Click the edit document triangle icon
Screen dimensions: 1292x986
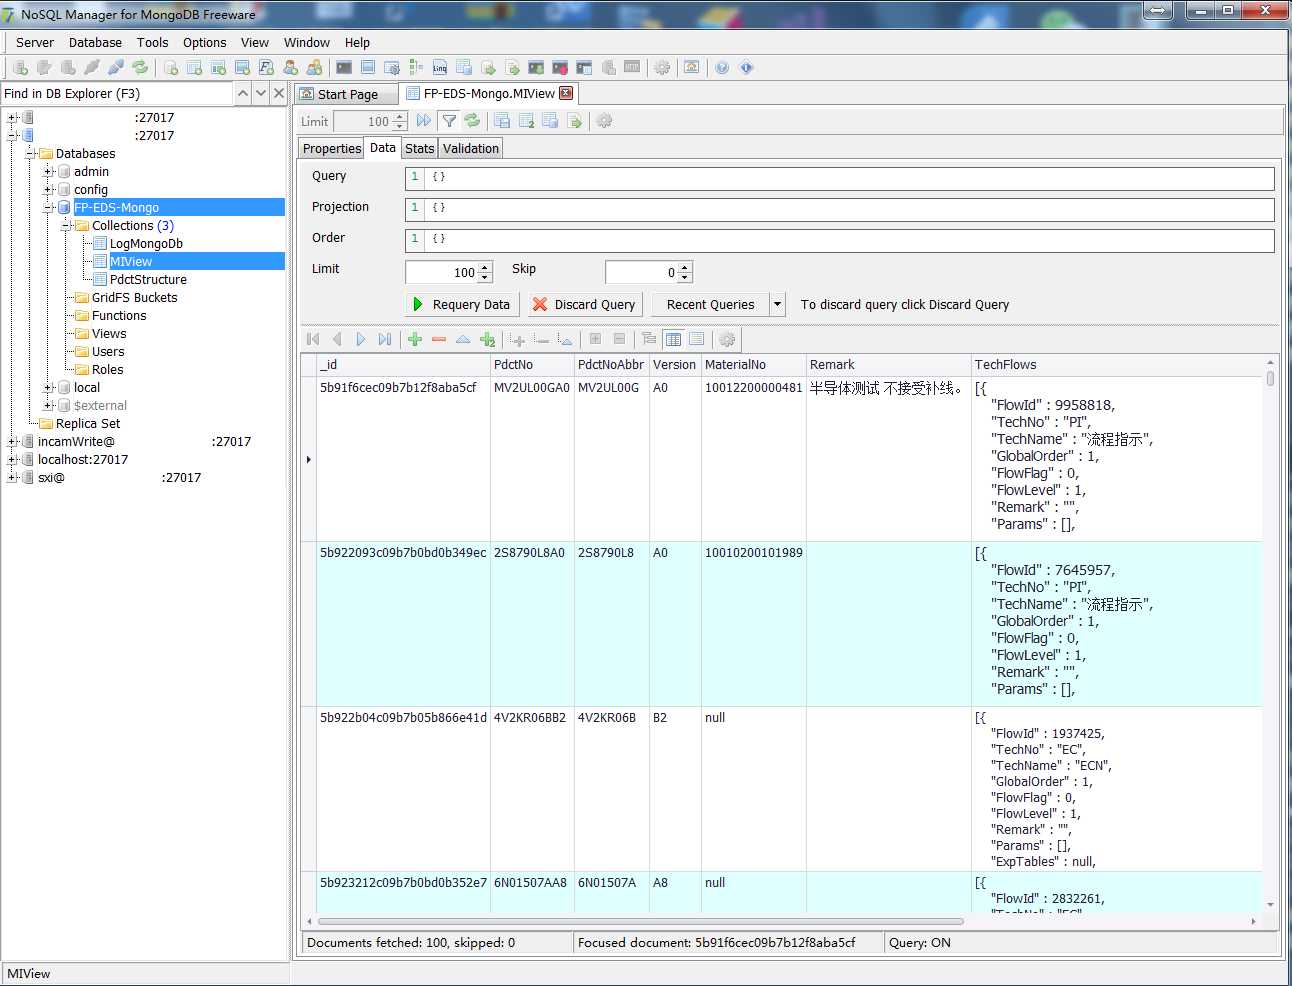point(463,339)
